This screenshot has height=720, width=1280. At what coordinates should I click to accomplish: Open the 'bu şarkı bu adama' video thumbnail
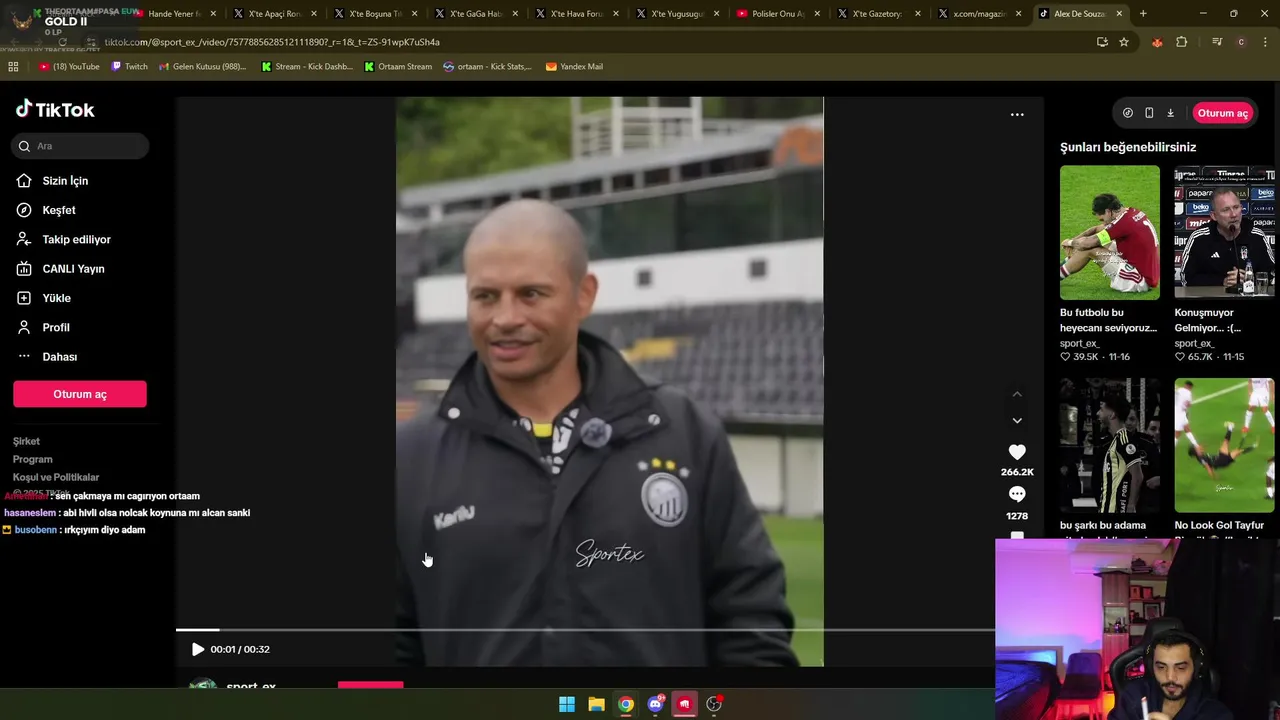point(1110,445)
